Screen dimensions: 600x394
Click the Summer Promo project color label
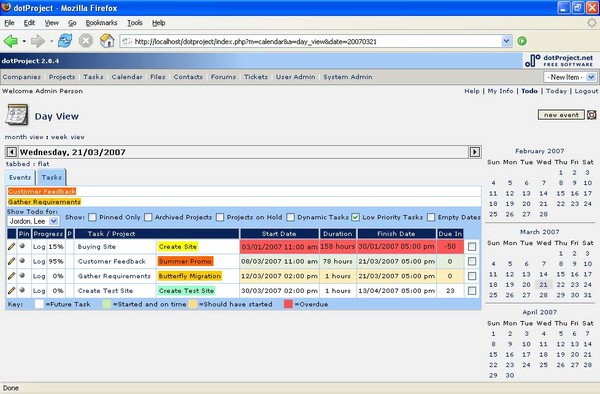[185, 261]
